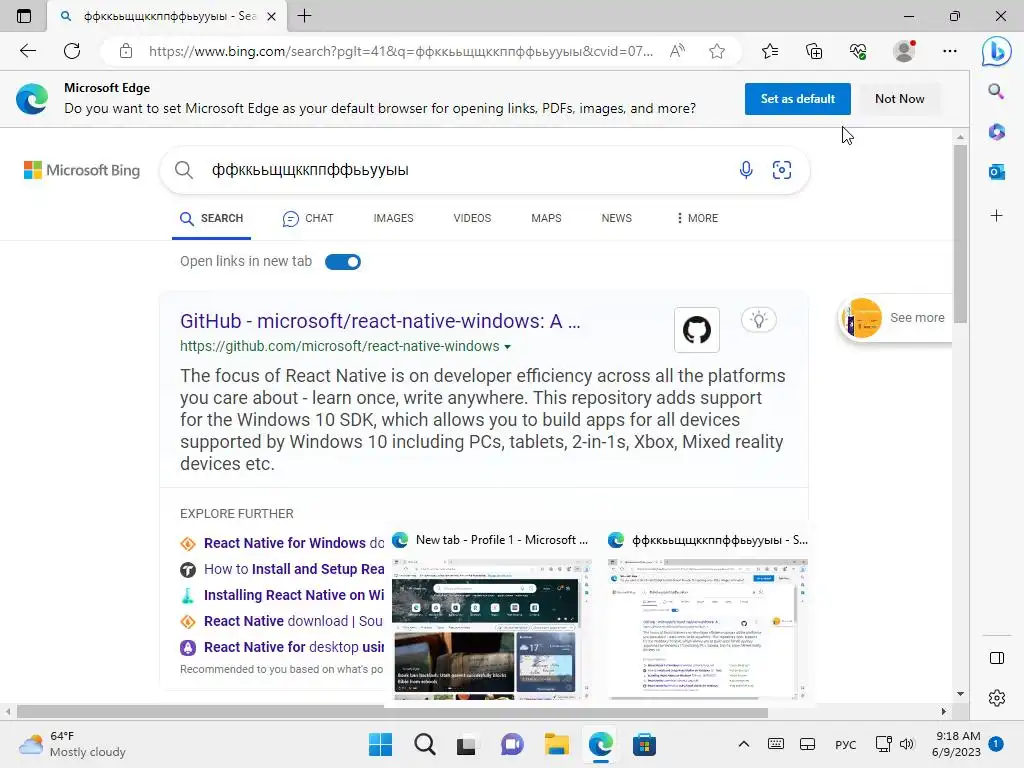Search using an image icon
Image resolution: width=1024 pixels, height=768 pixels.
782,170
